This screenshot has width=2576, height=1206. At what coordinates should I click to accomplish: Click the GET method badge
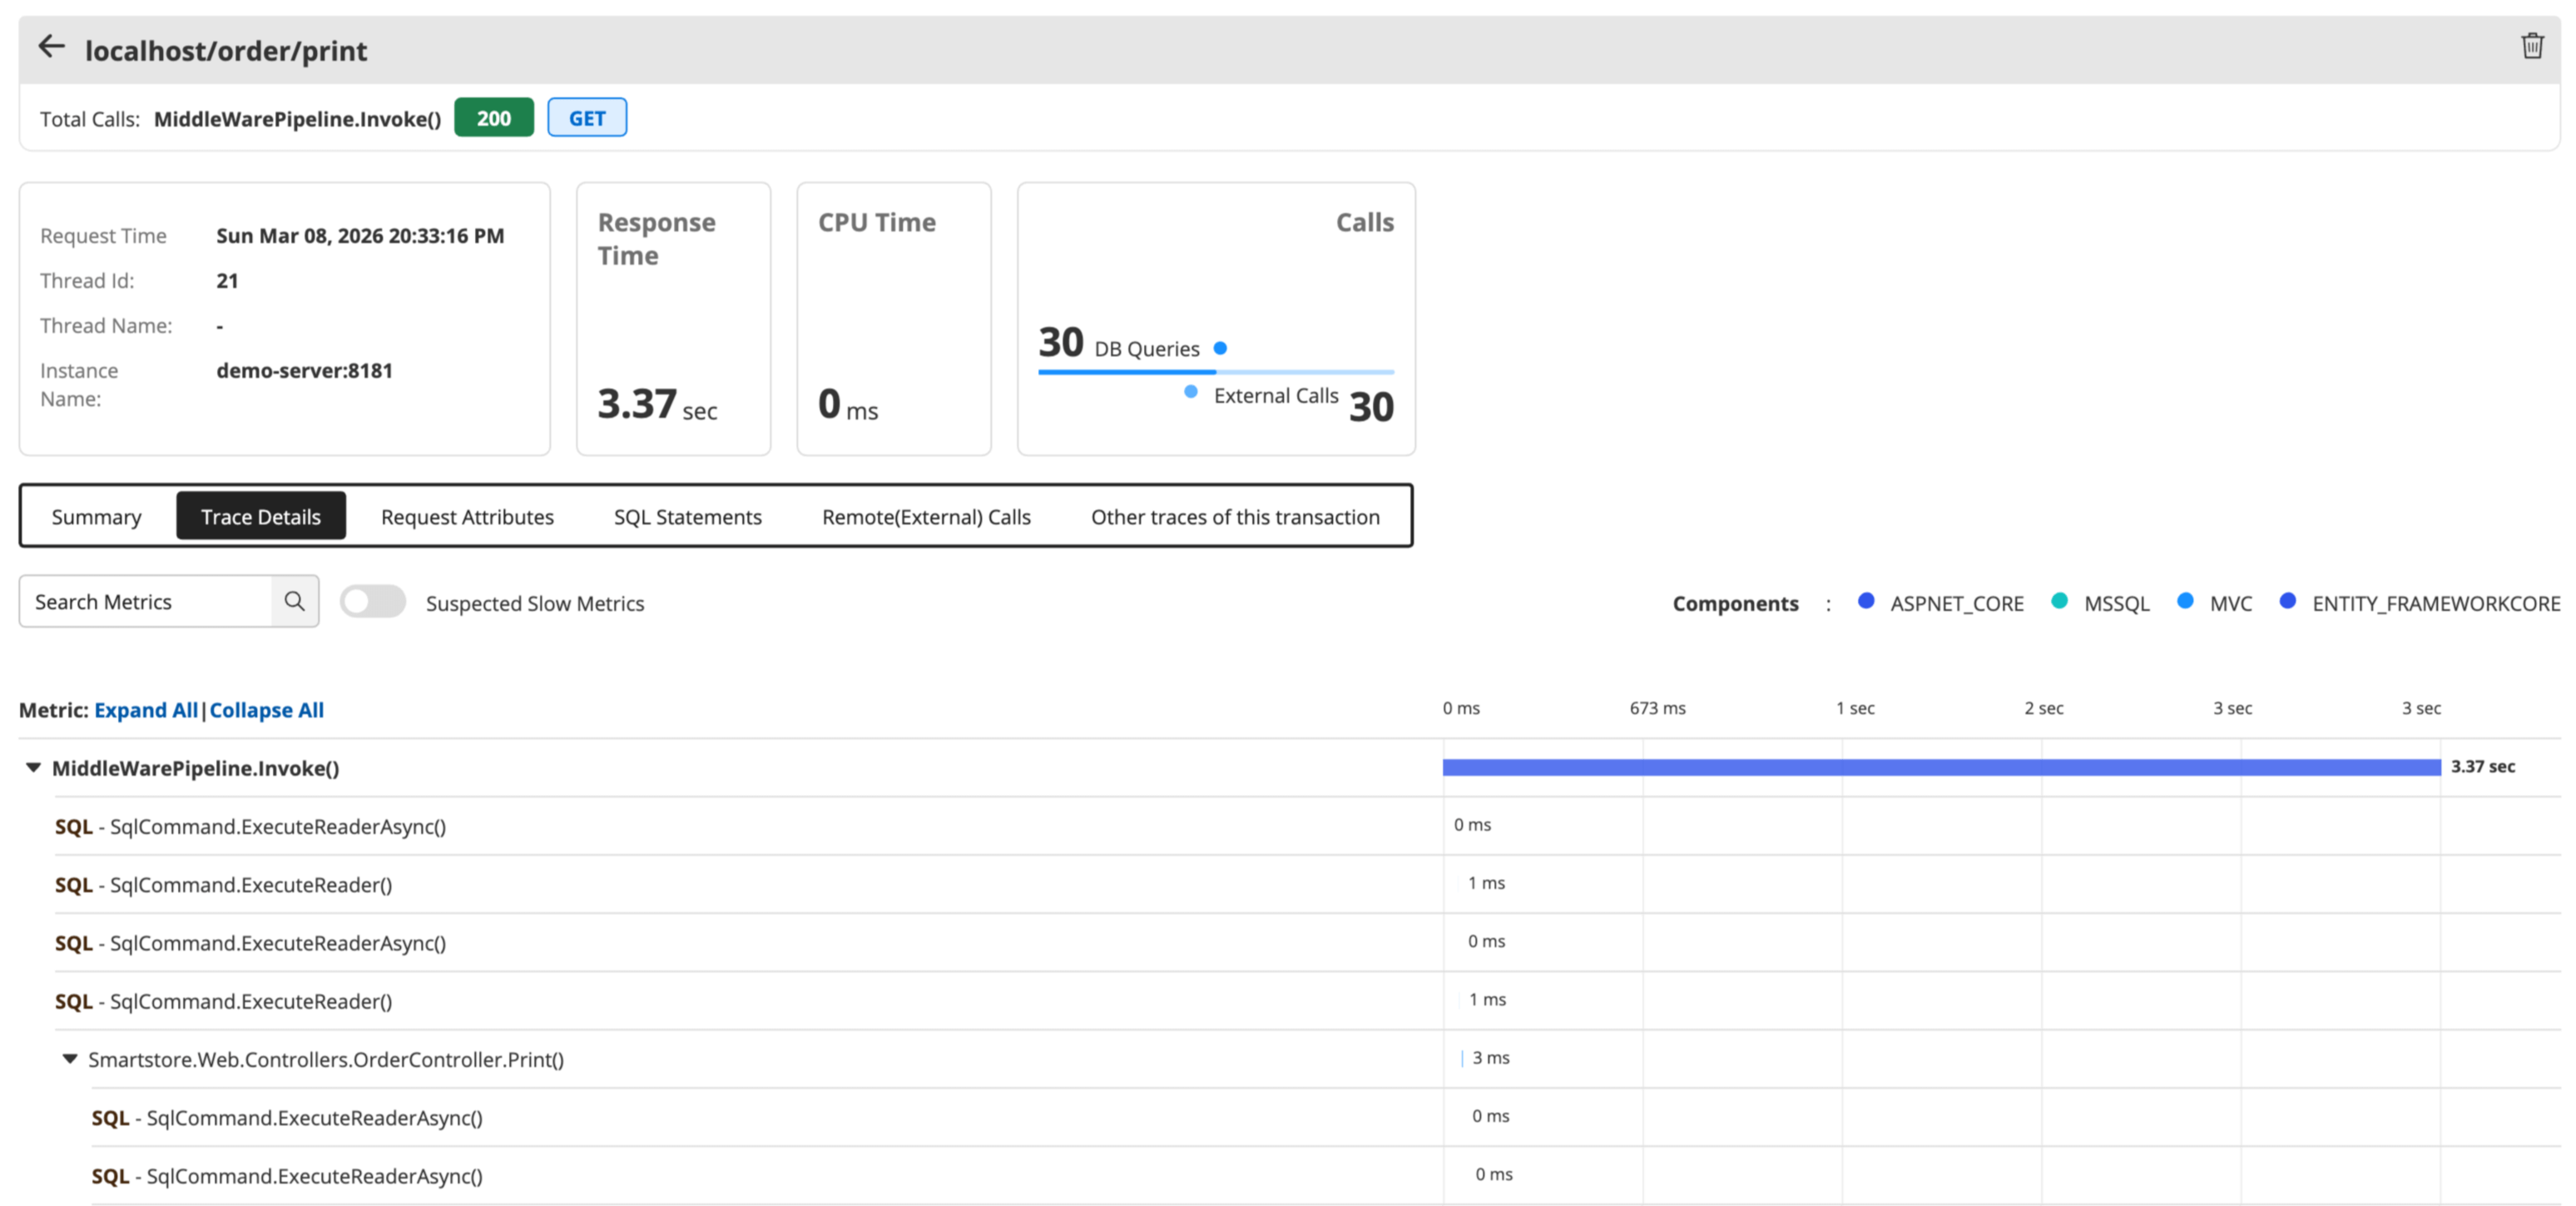(587, 118)
